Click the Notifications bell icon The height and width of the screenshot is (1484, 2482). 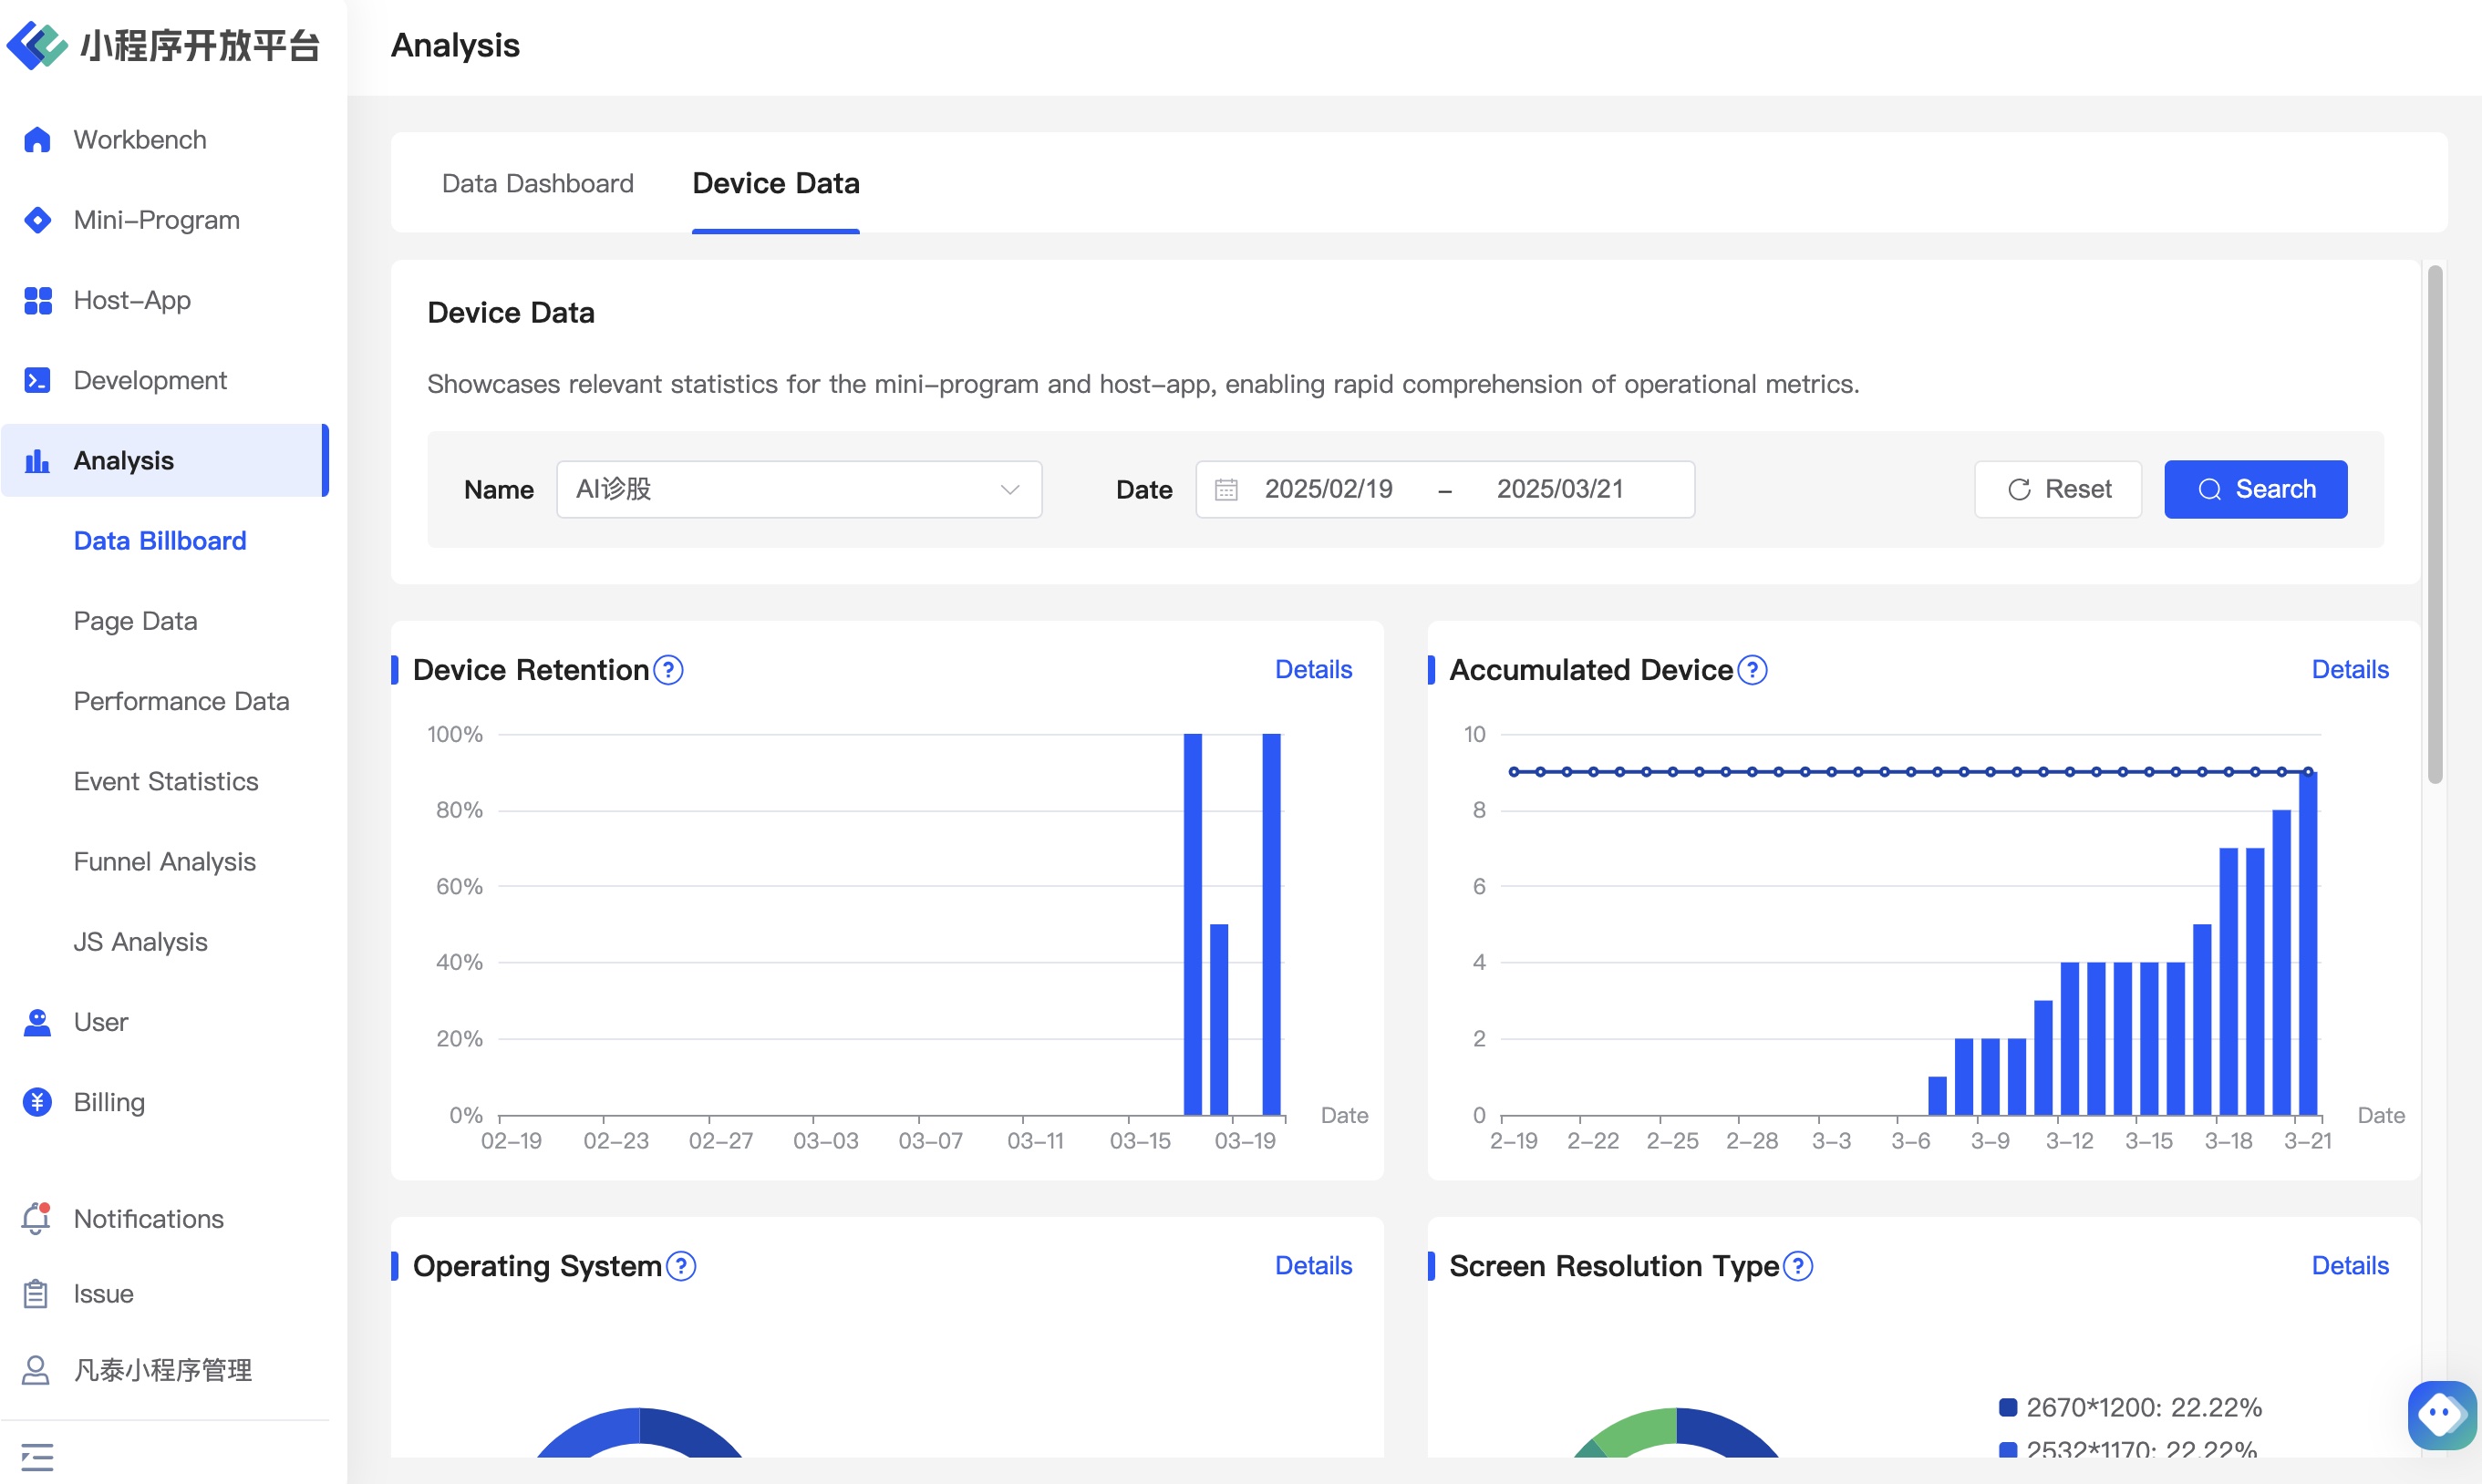pyautogui.click(x=36, y=1218)
